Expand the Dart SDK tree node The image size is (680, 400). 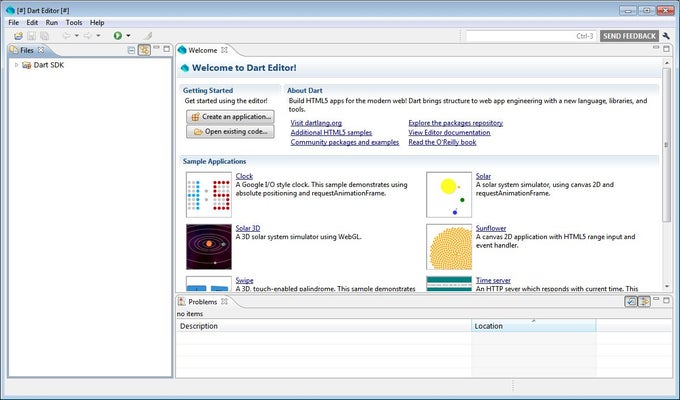click(16, 65)
